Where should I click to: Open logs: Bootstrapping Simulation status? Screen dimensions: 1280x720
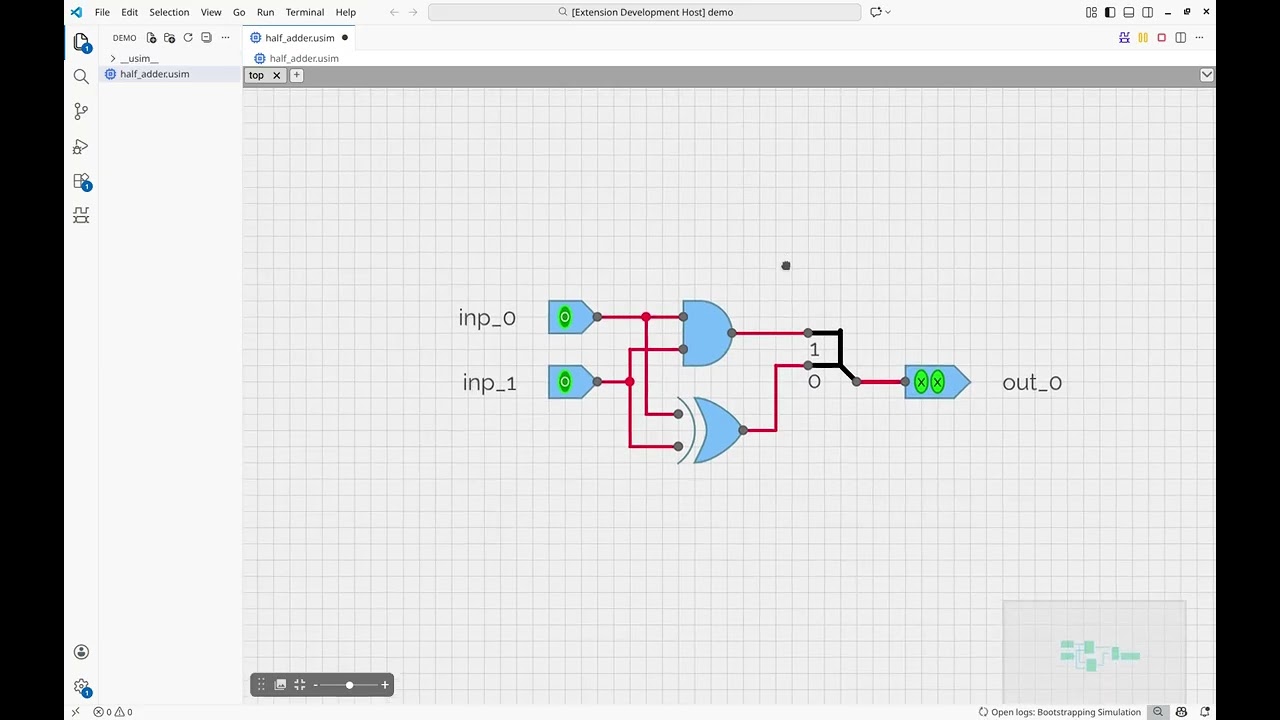[1059, 712]
